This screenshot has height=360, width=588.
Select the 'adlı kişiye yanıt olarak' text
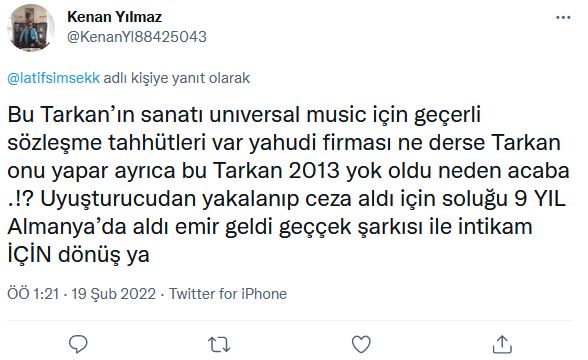click(177, 78)
